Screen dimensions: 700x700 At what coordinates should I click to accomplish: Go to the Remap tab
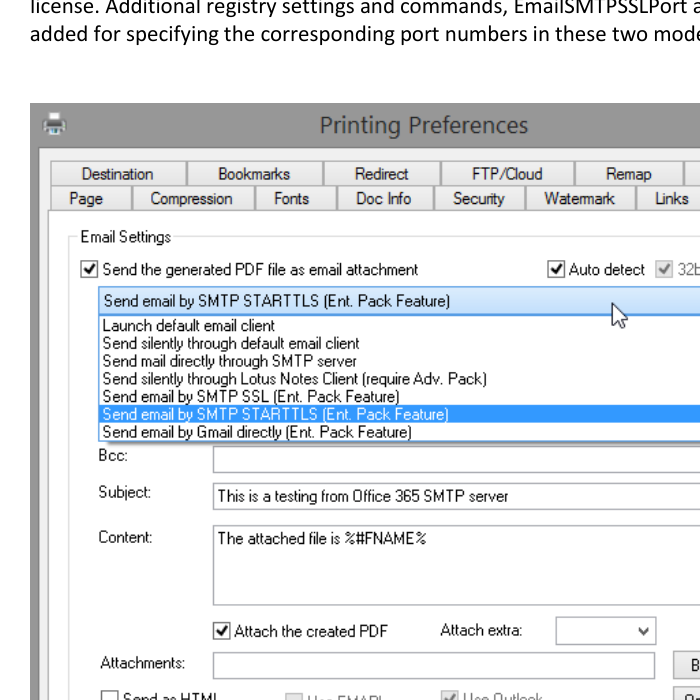pyautogui.click(x=629, y=174)
